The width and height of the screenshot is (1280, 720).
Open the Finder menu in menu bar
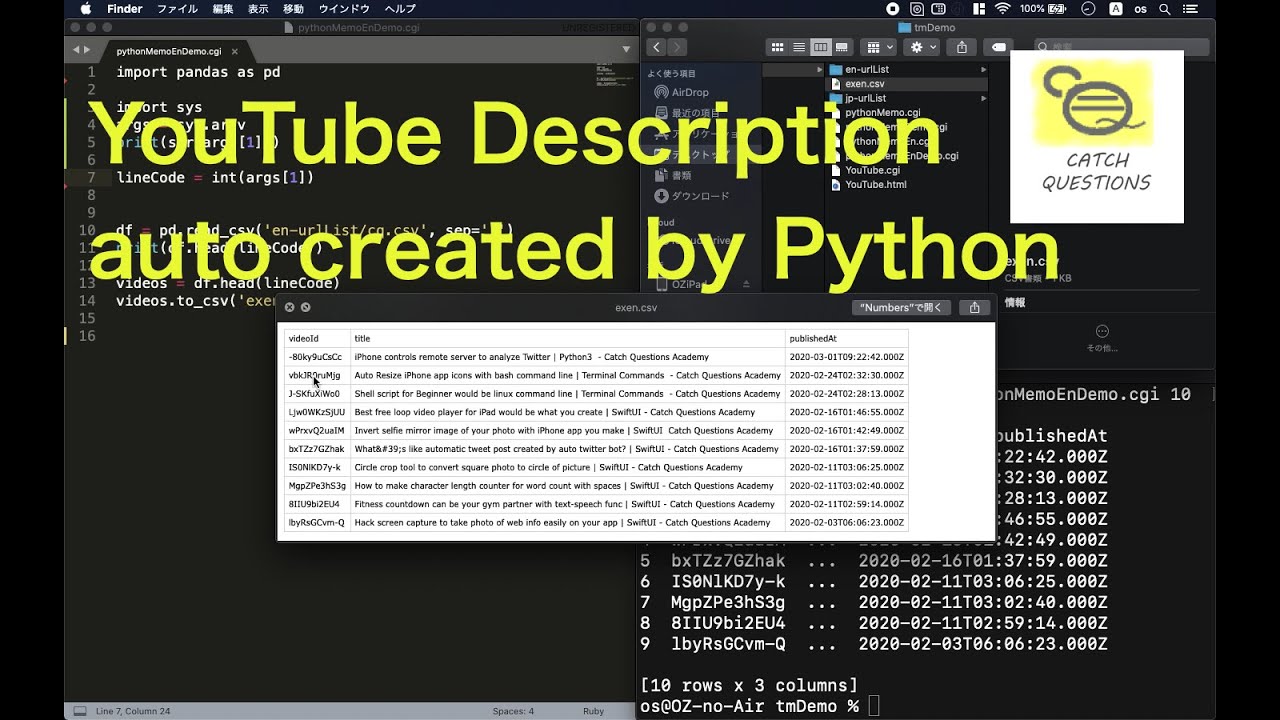[125, 9]
